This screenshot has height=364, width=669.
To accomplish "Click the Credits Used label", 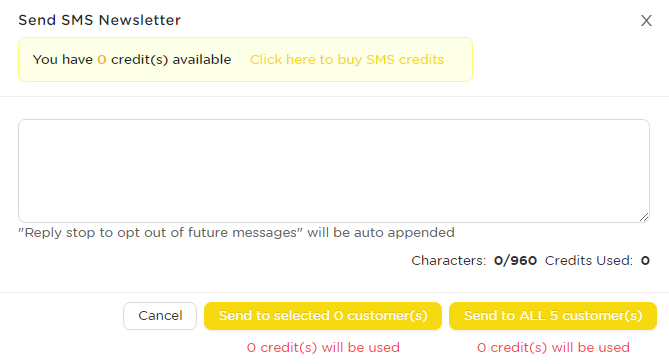I will [x=589, y=260].
